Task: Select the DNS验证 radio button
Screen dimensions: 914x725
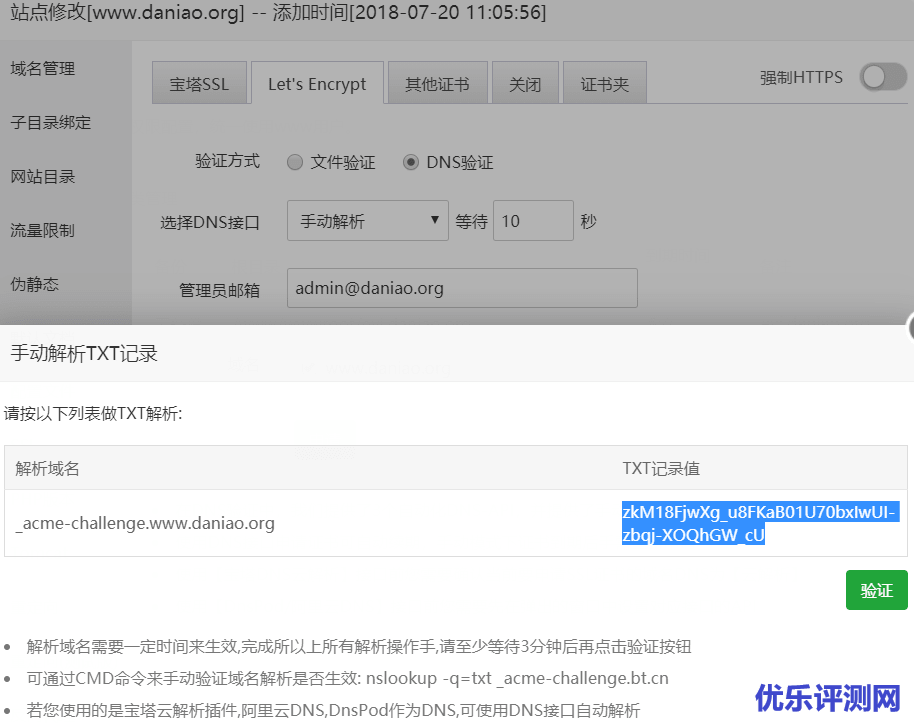Action: [410, 161]
